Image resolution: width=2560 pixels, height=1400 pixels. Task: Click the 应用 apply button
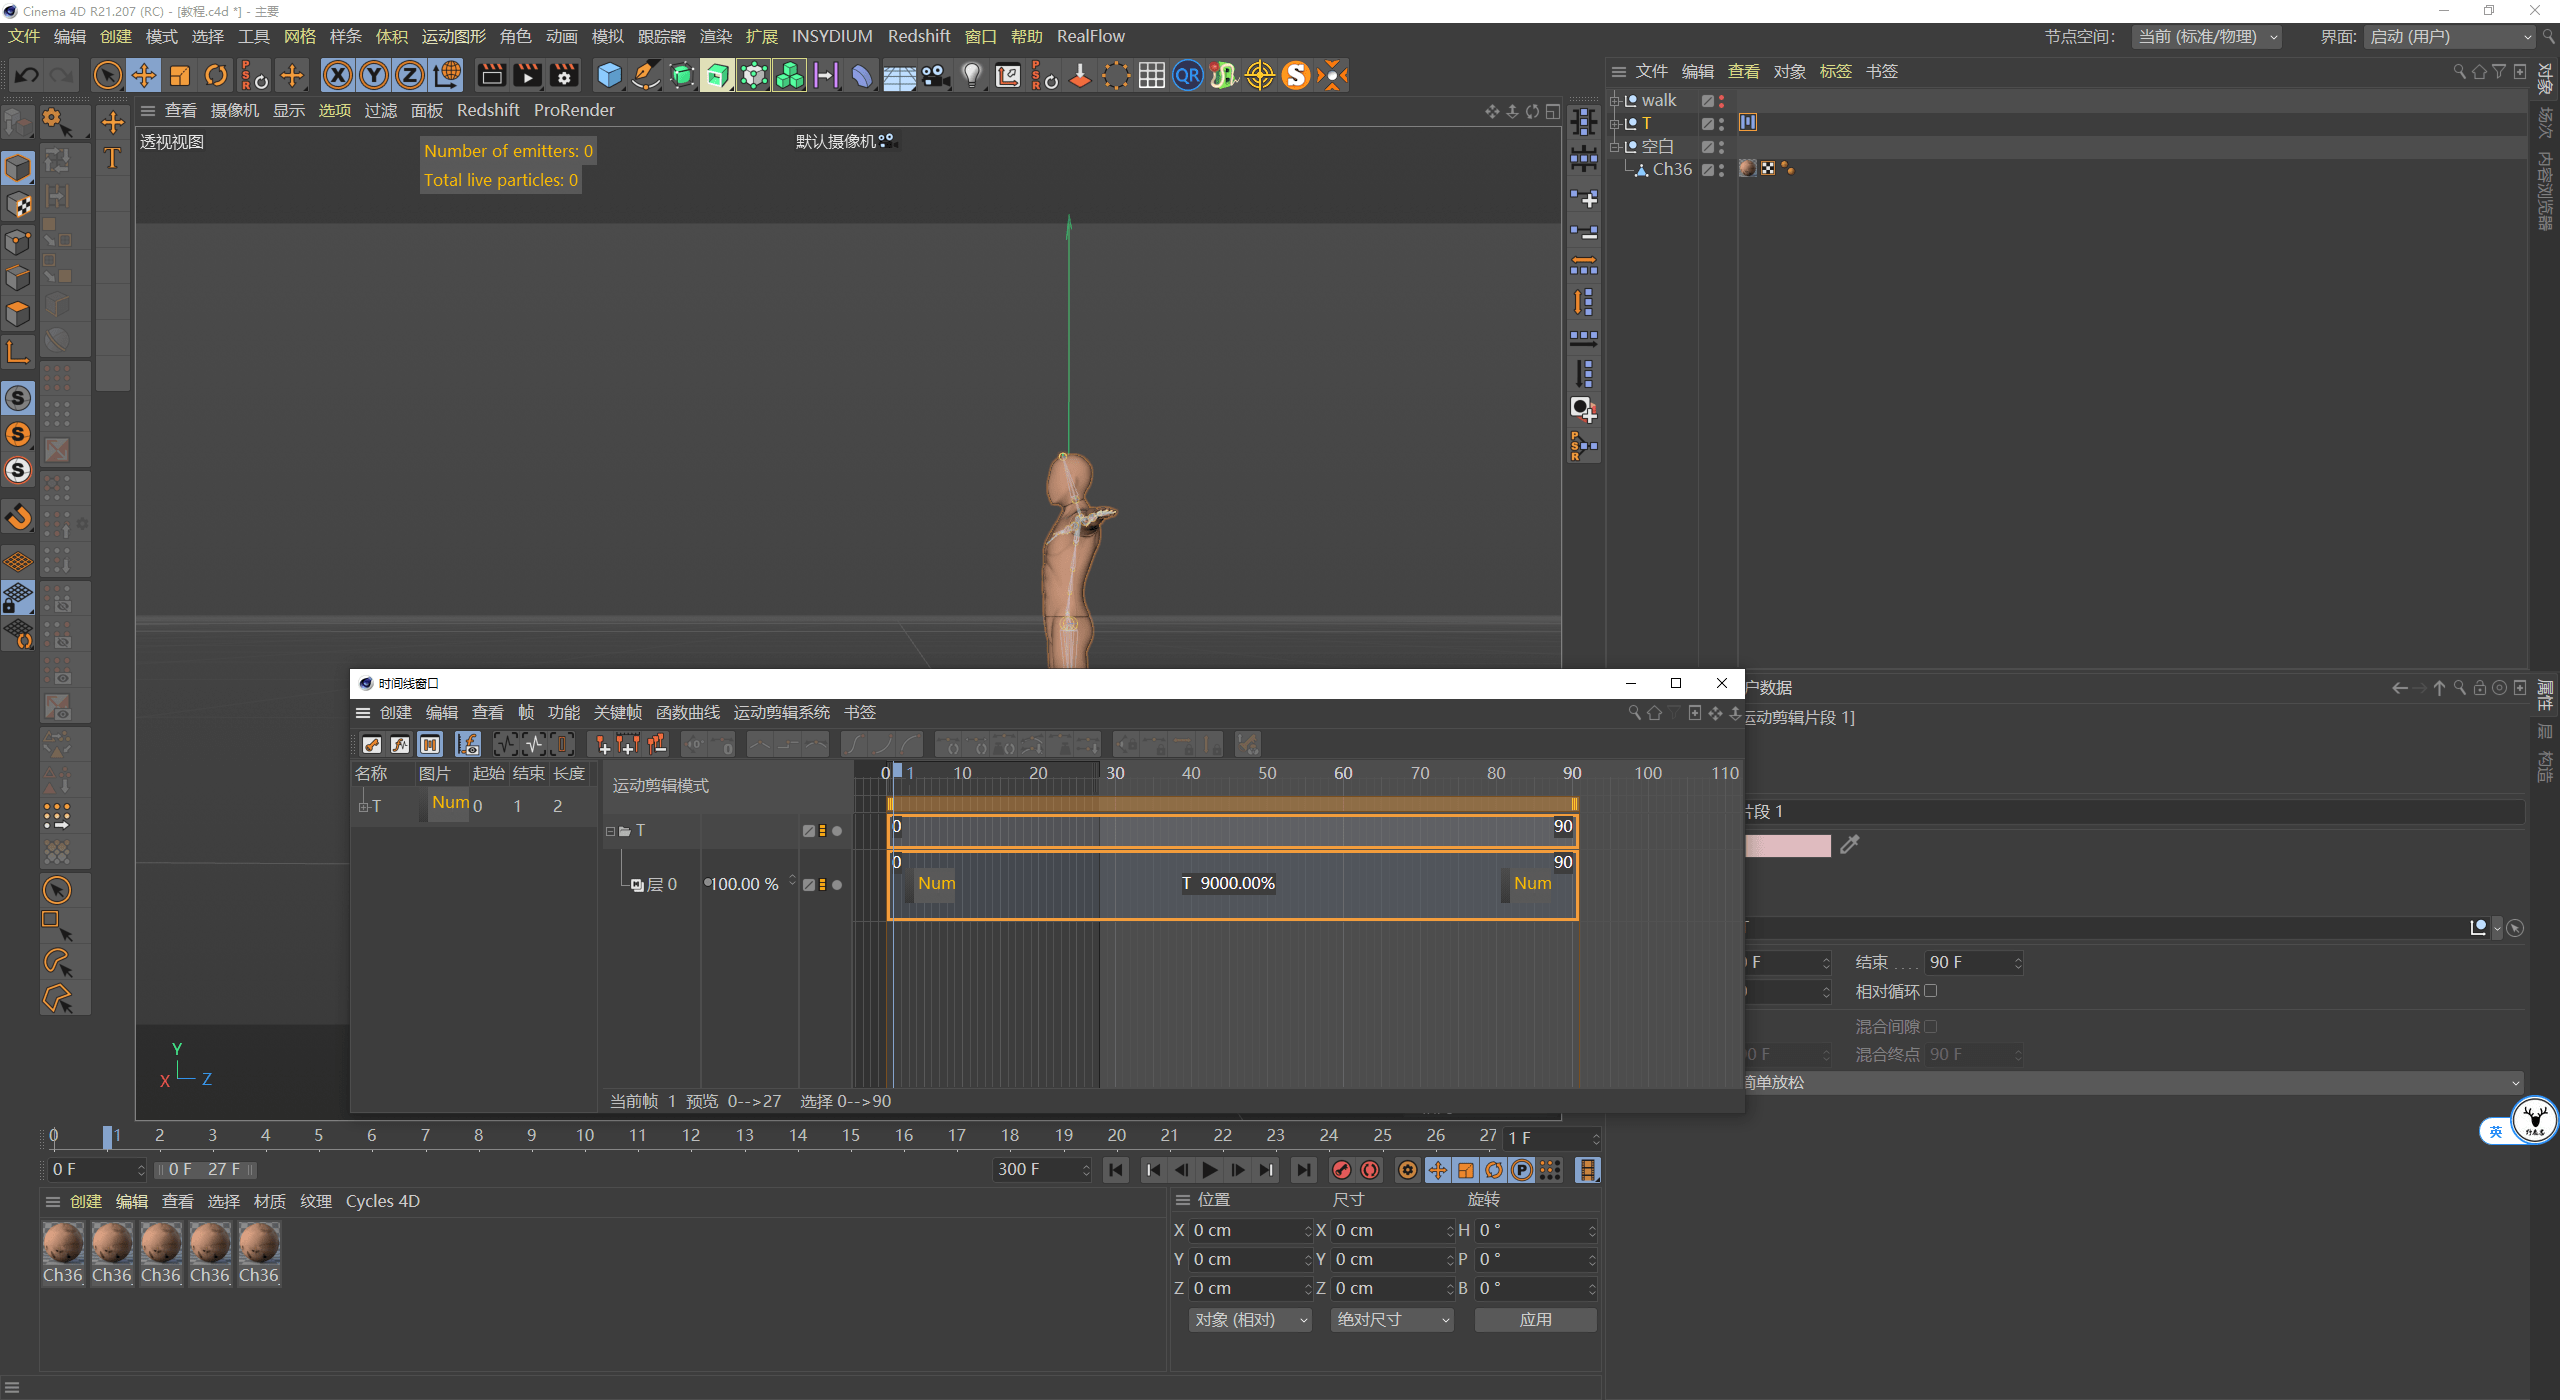(x=1535, y=1320)
